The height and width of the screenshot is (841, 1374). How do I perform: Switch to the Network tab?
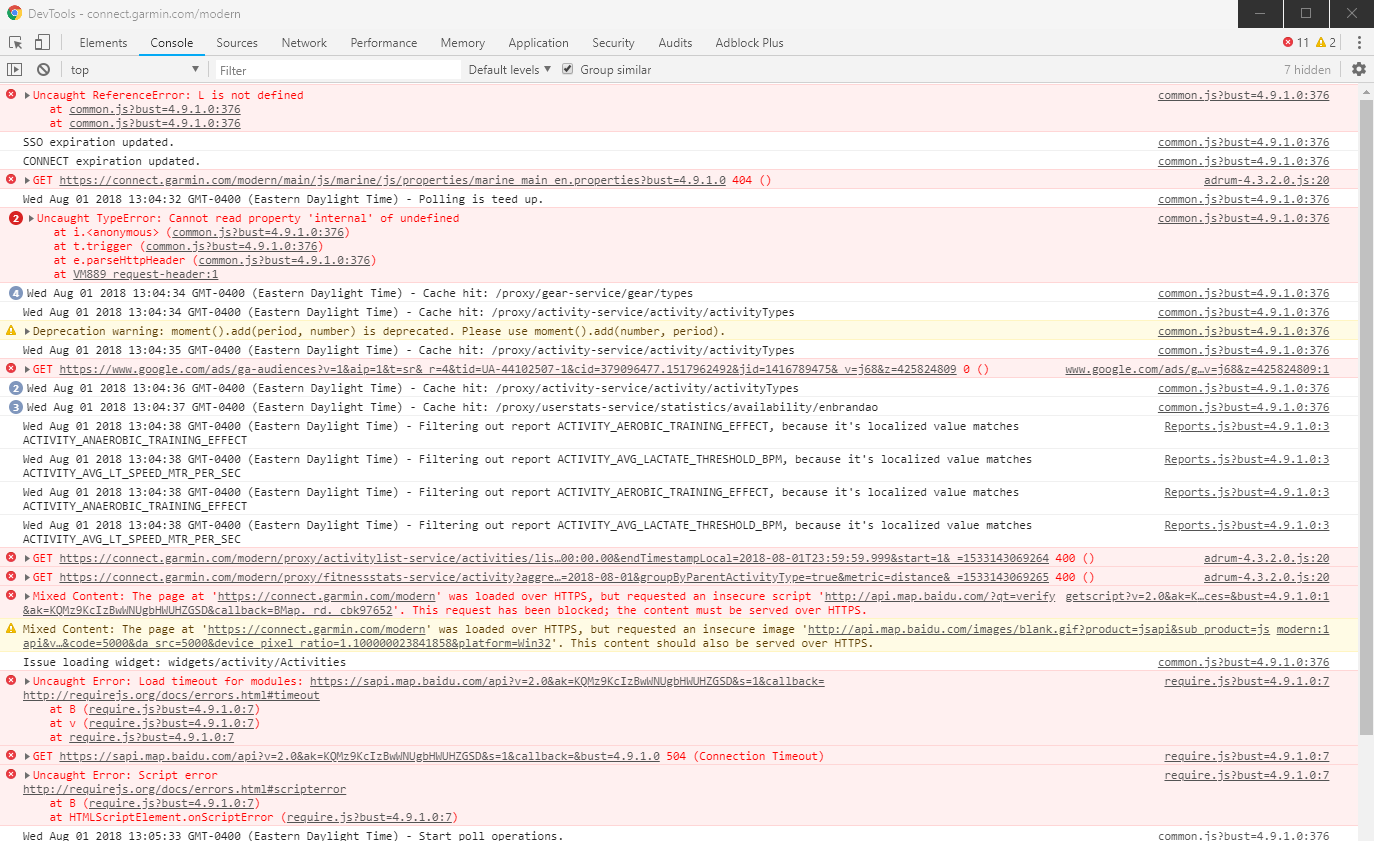pyautogui.click(x=304, y=43)
